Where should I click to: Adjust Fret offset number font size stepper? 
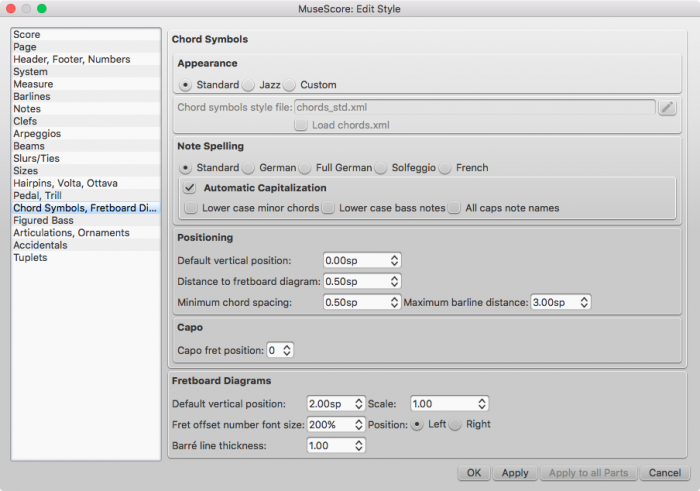click(359, 425)
